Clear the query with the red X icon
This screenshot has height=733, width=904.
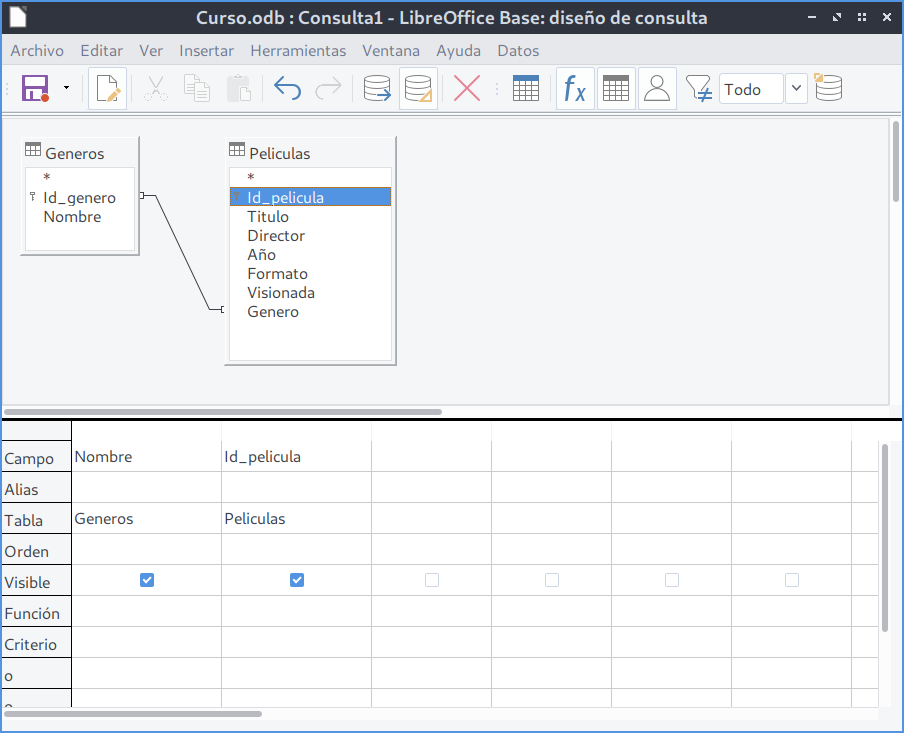467,89
